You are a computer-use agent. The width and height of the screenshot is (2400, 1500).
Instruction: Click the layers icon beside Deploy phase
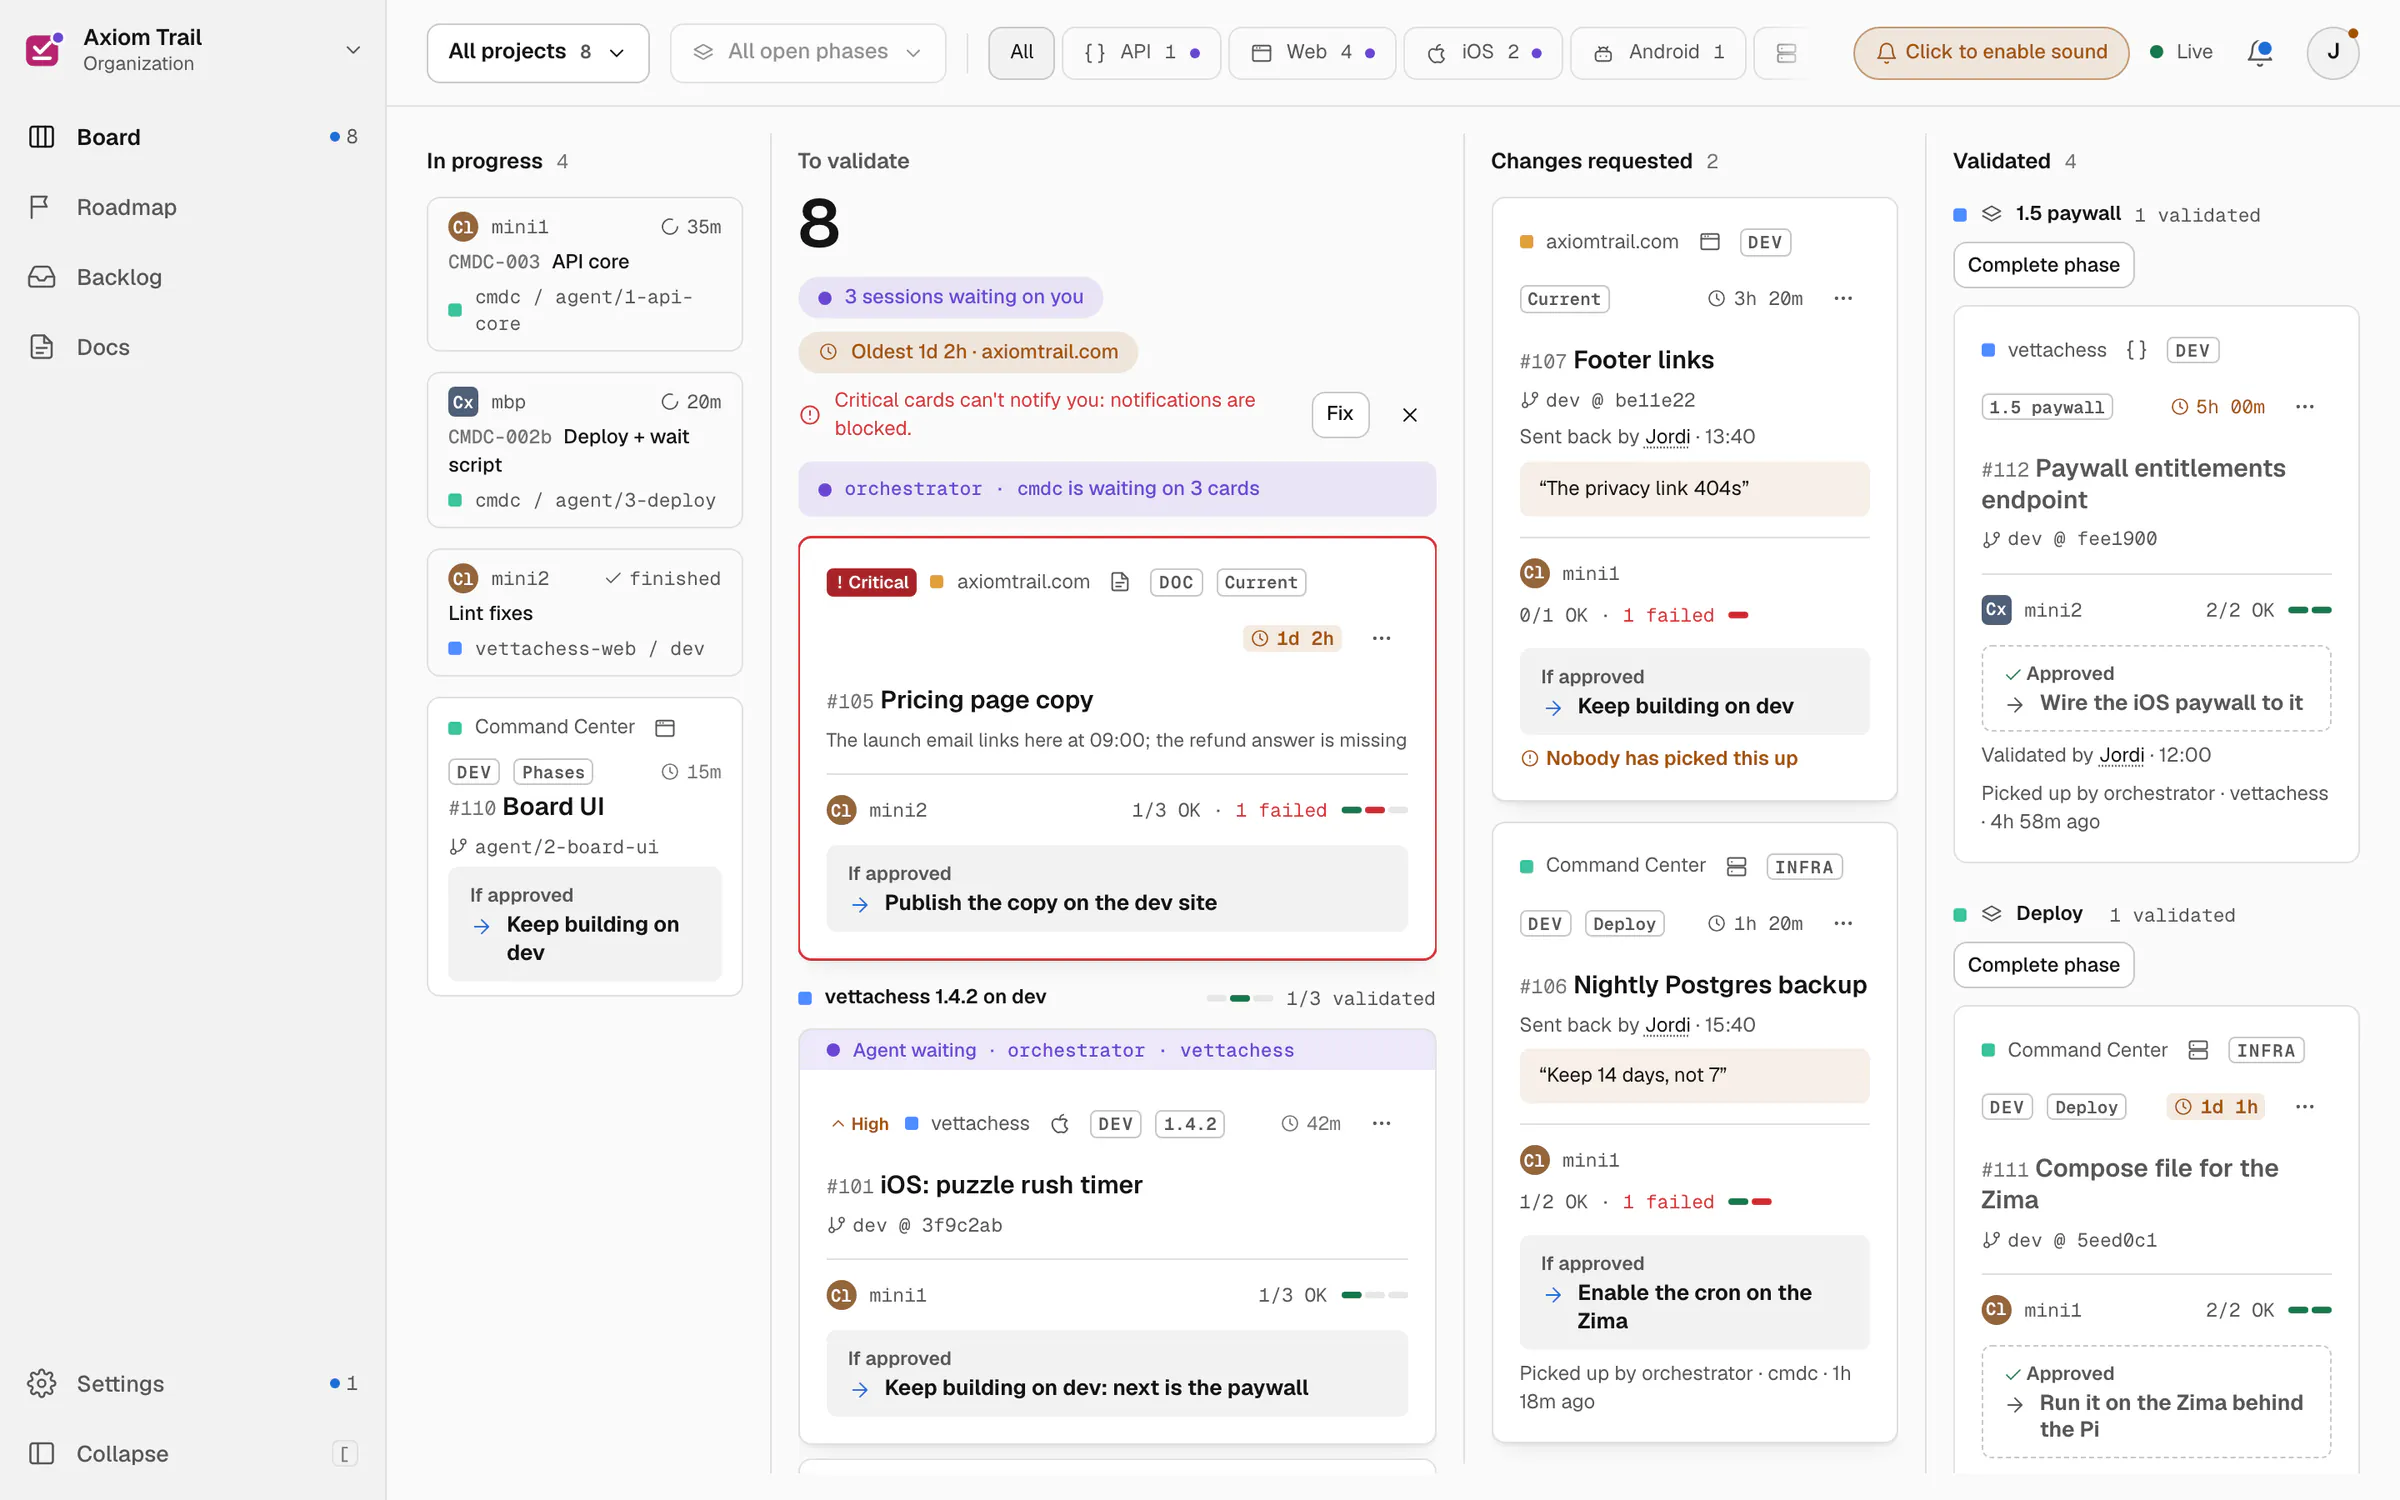[1991, 914]
